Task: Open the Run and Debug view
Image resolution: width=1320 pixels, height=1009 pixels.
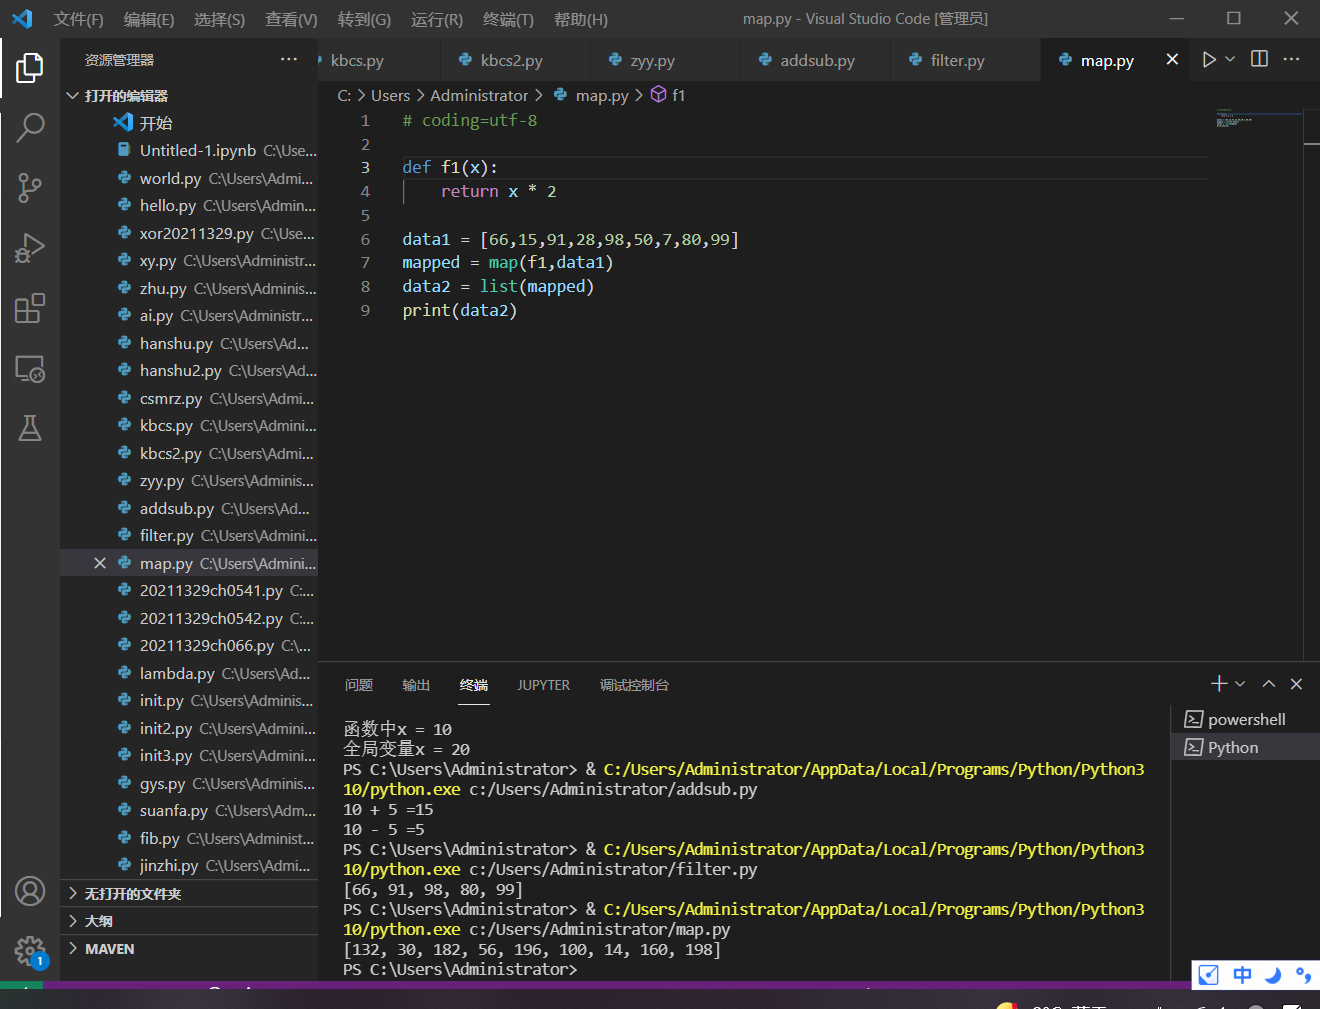Action: 30,248
